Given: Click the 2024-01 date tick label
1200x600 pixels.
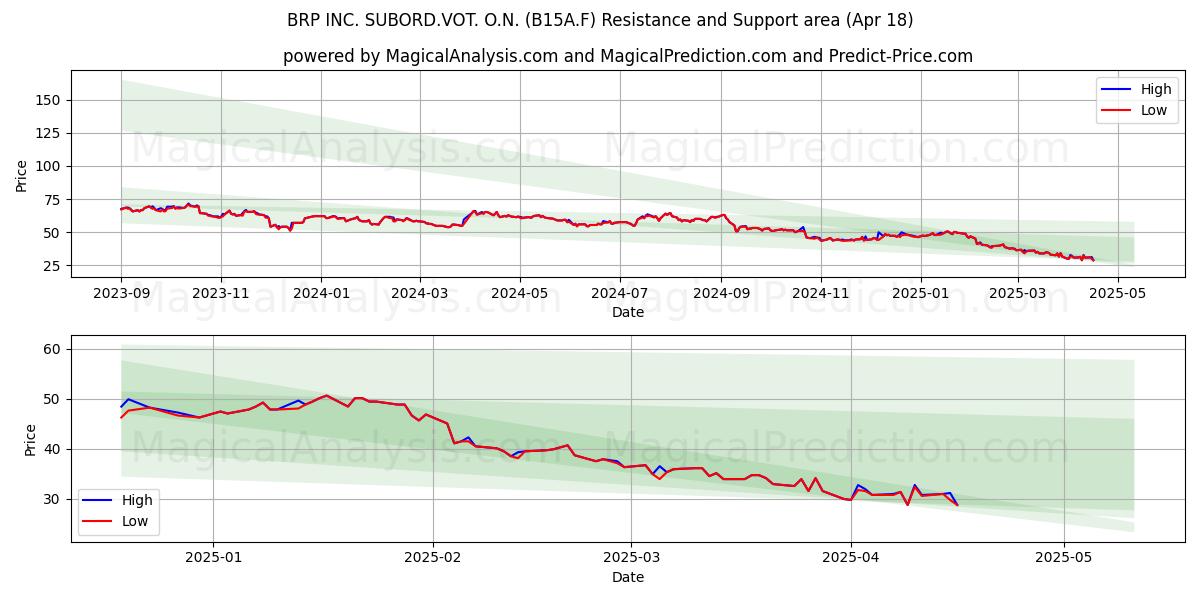Looking at the screenshot, I should 321,294.
